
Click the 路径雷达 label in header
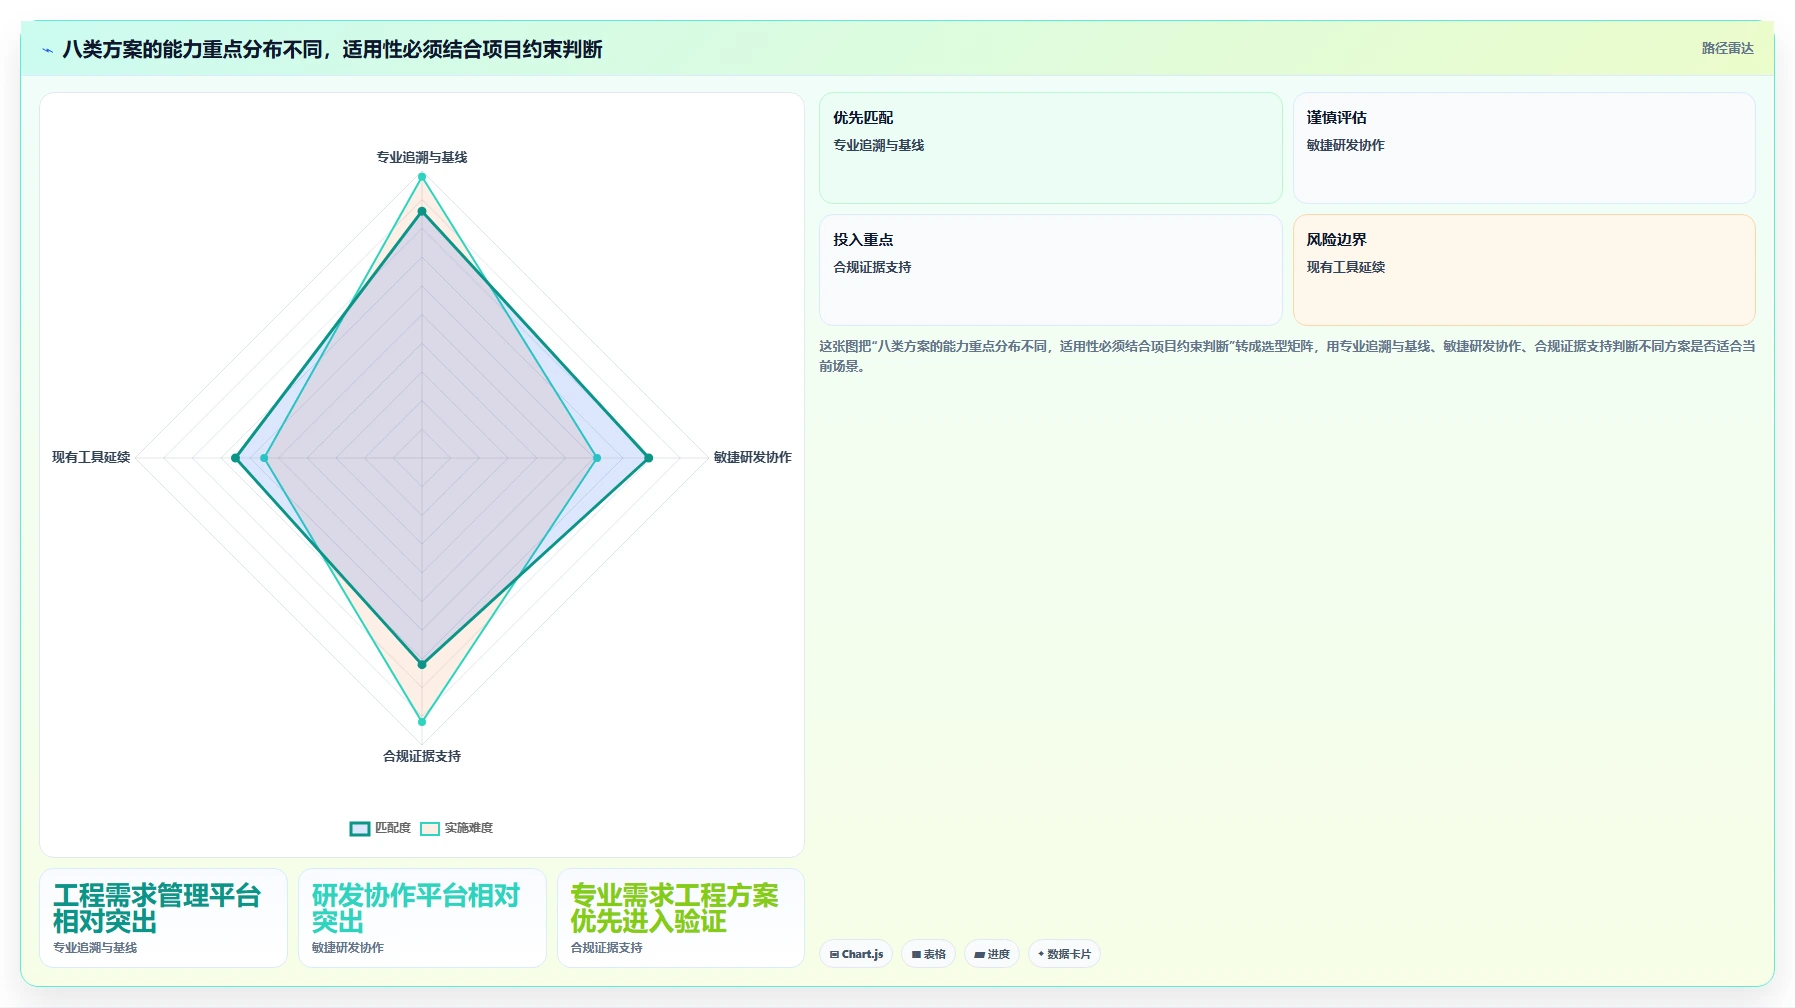click(x=1728, y=48)
